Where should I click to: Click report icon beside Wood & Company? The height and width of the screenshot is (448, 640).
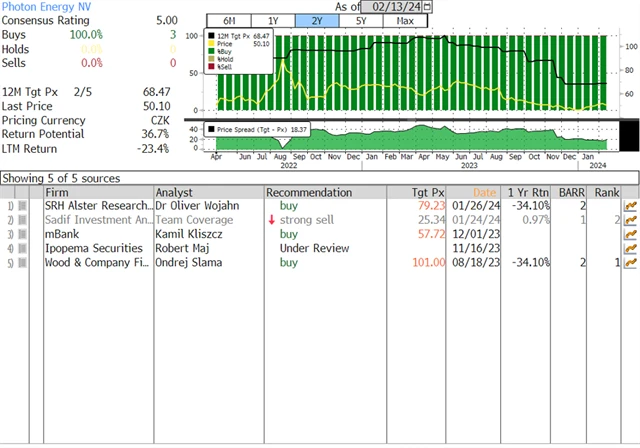23,263
